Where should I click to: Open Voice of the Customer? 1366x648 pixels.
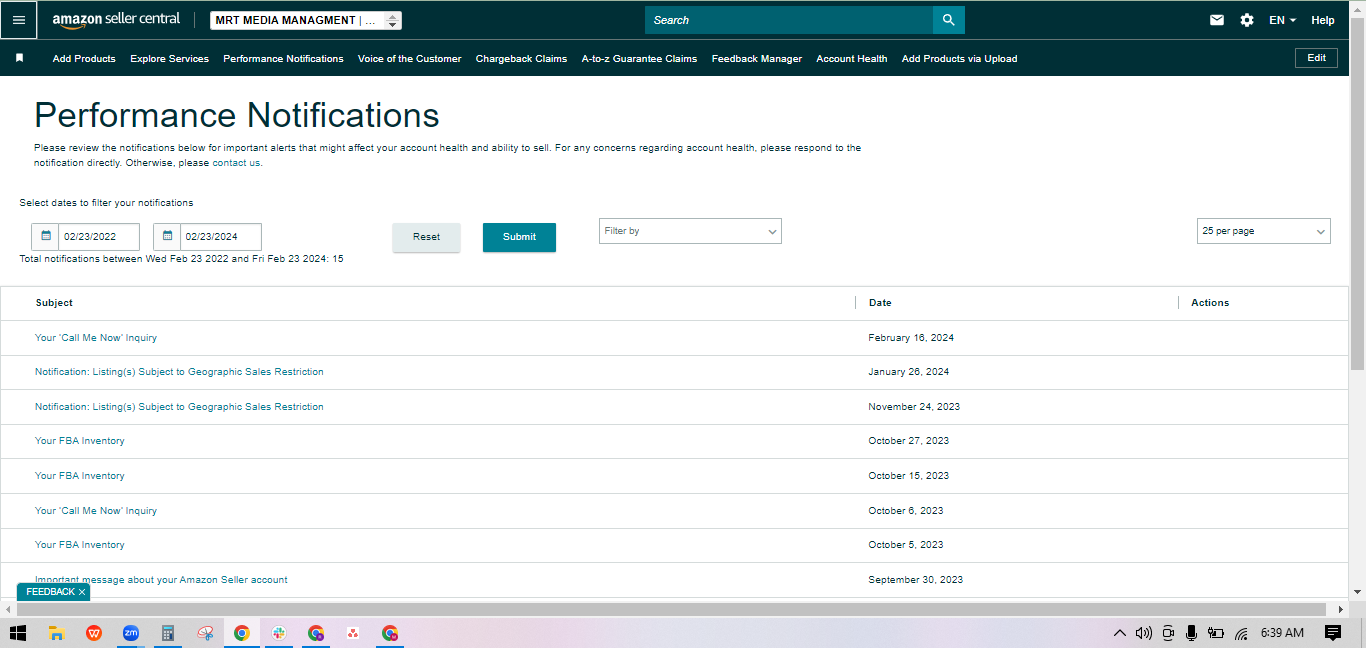[410, 59]
